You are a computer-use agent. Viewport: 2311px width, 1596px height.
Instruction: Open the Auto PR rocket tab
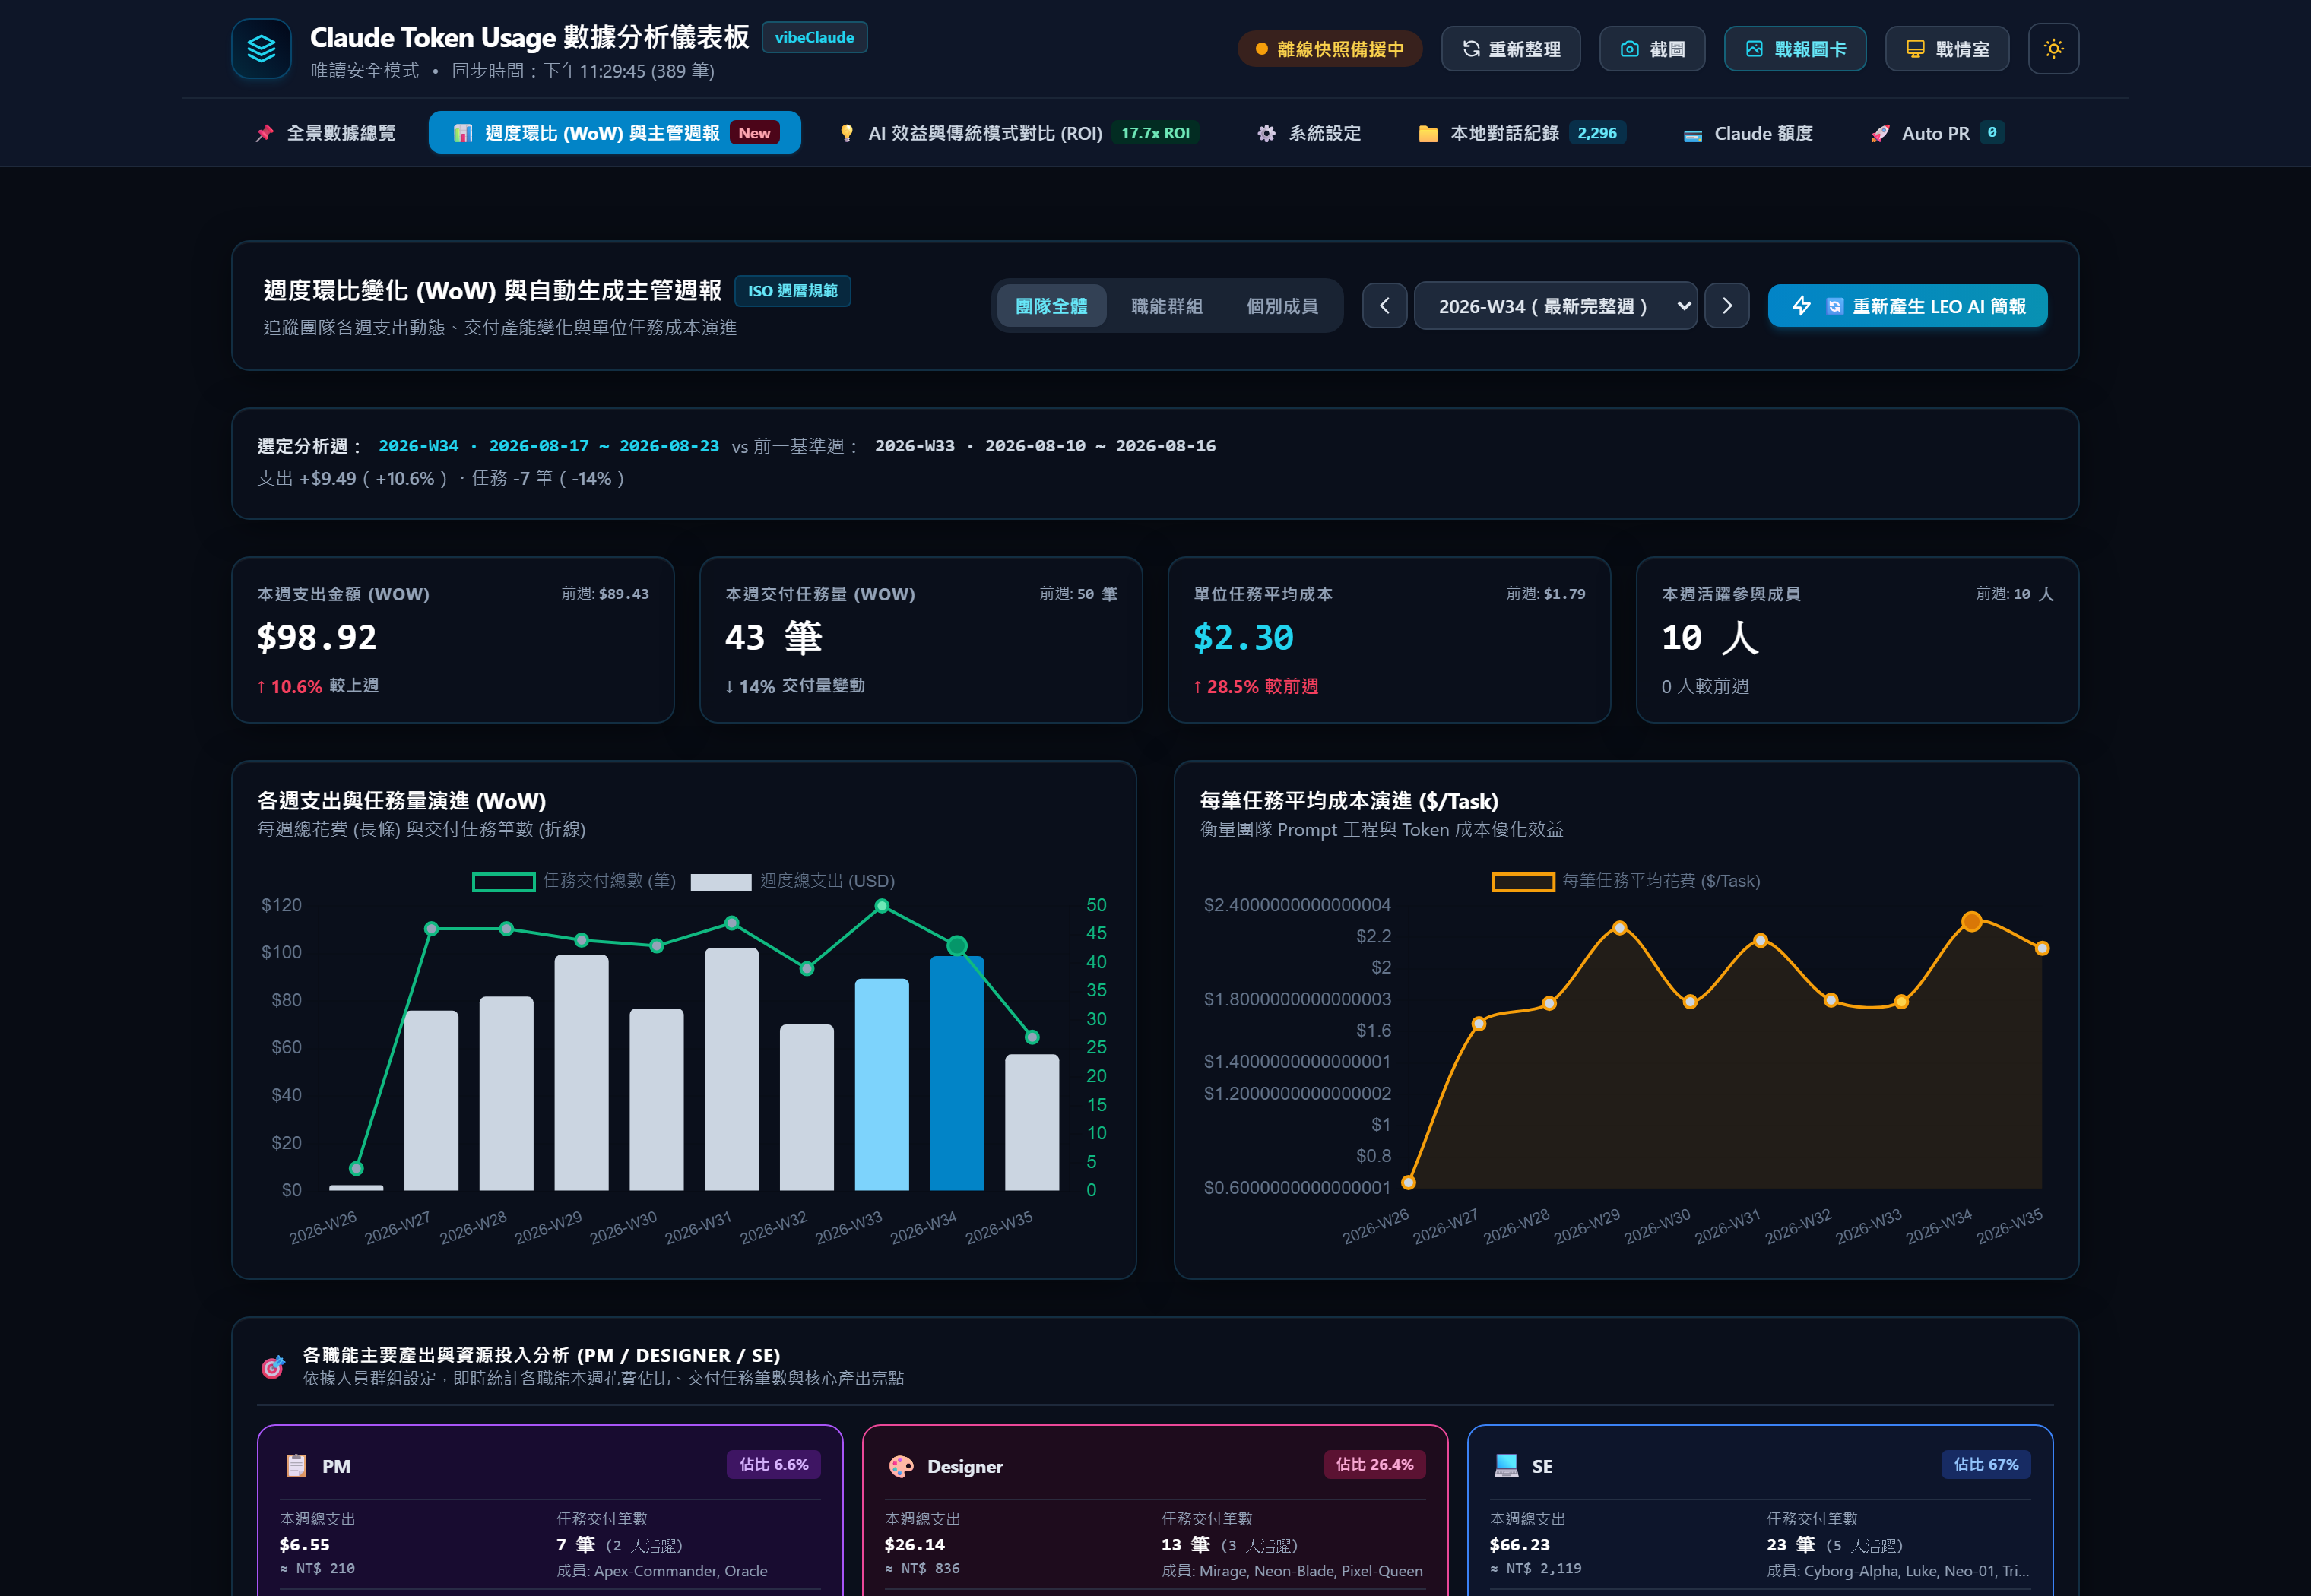1937,133
